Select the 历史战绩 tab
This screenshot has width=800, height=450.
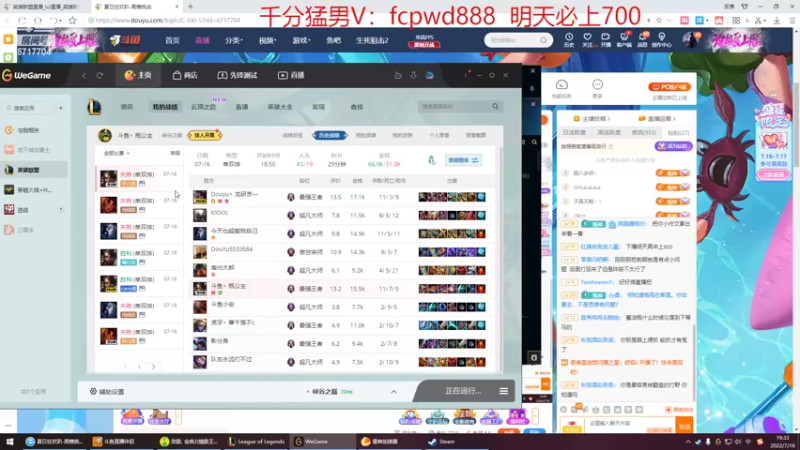pos(329,135)
